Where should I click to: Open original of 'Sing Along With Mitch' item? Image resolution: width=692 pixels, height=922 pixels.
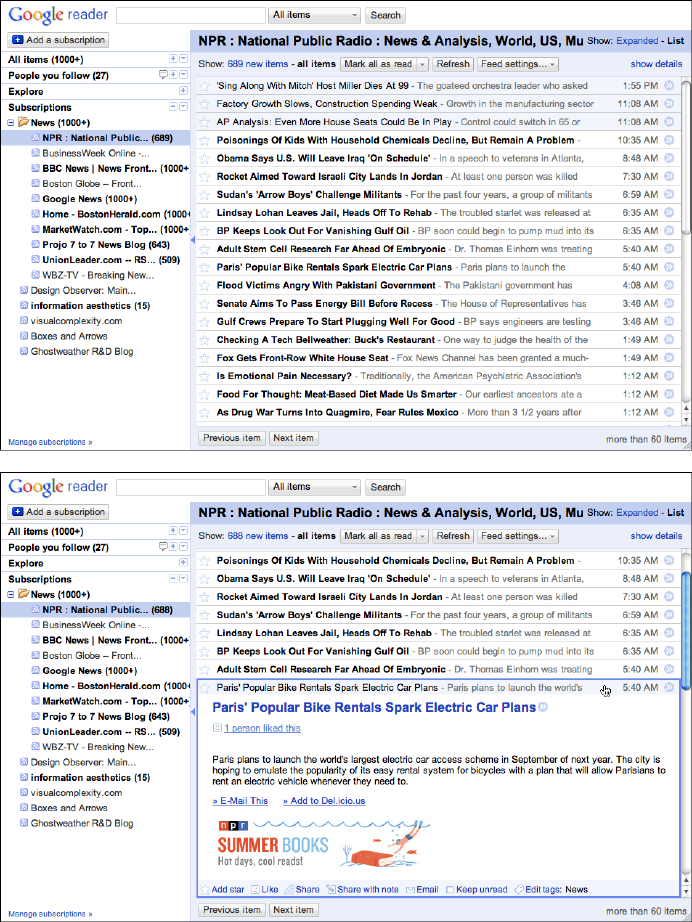click(x=669, y=85)
